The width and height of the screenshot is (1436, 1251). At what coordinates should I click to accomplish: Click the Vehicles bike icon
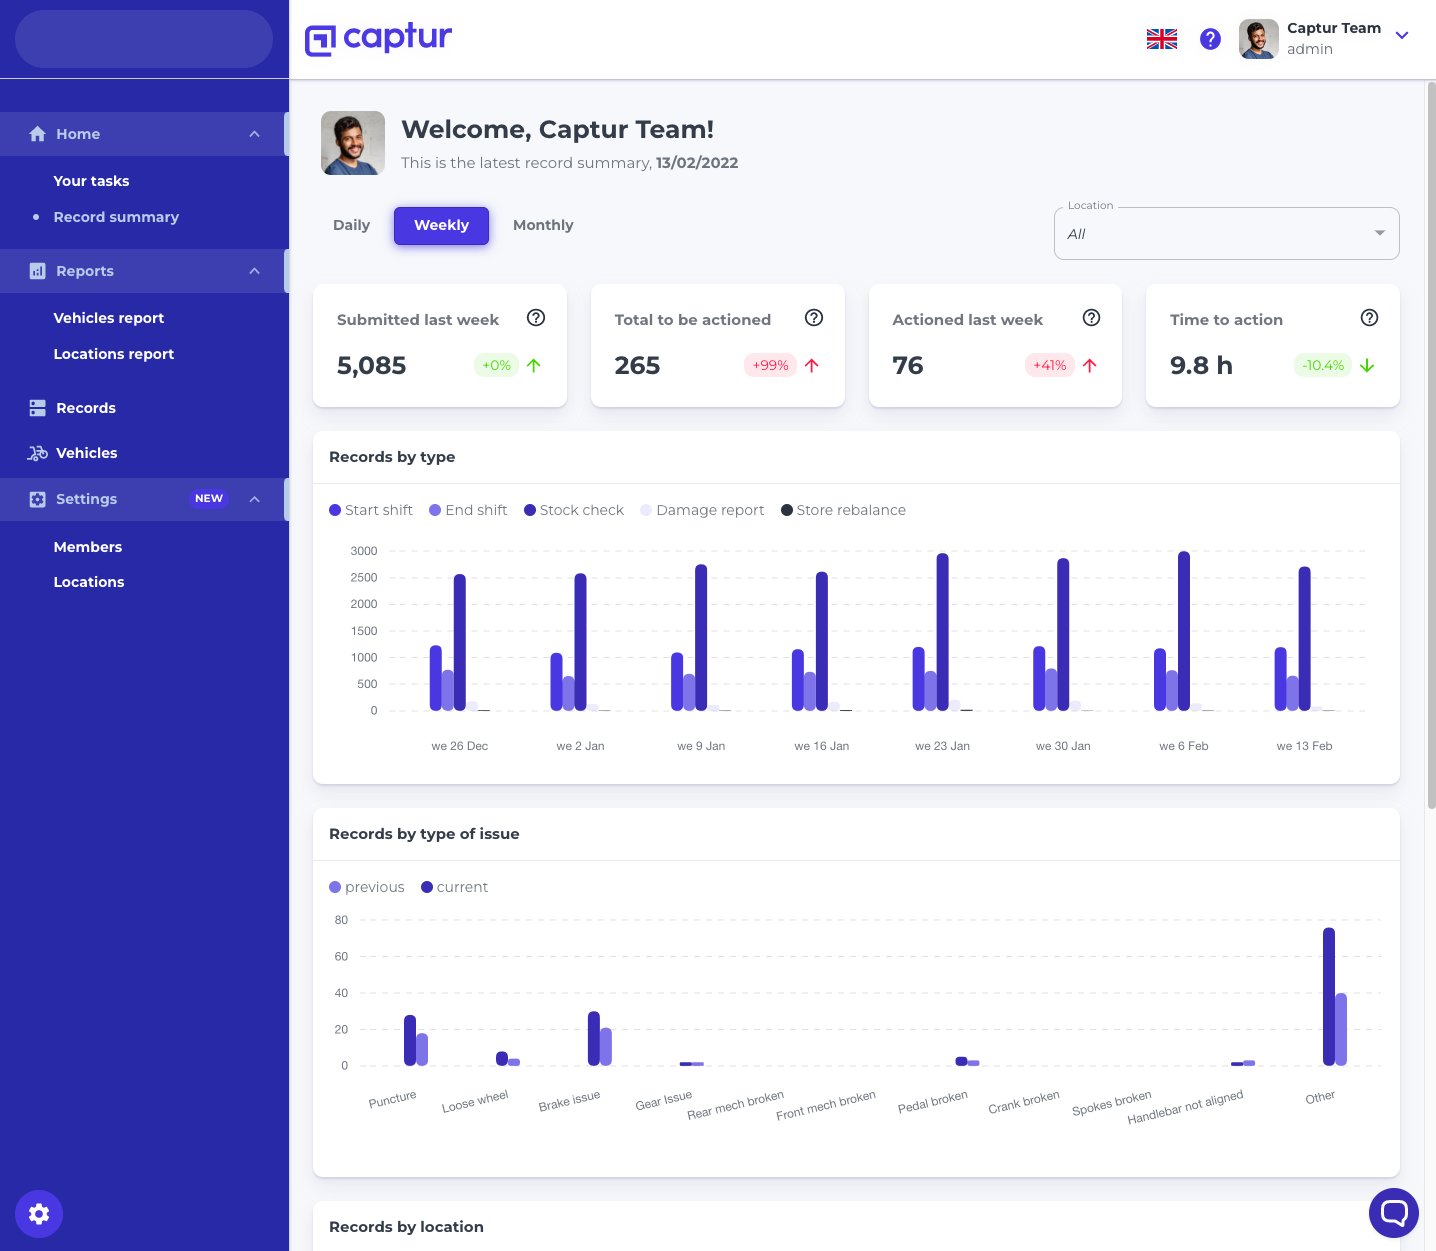pyautogui.click(x=38, y=453)
